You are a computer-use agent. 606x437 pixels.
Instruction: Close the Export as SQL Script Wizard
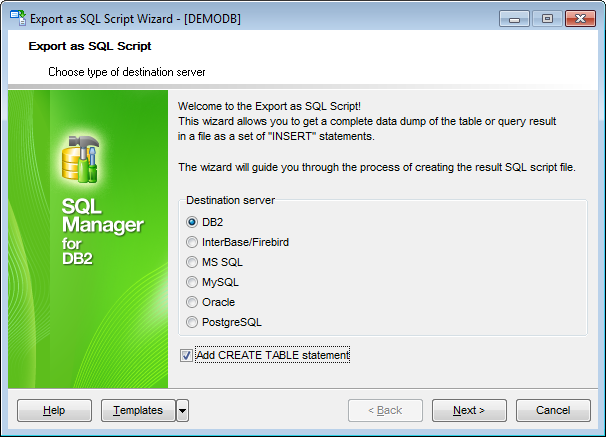coord(580,19)
